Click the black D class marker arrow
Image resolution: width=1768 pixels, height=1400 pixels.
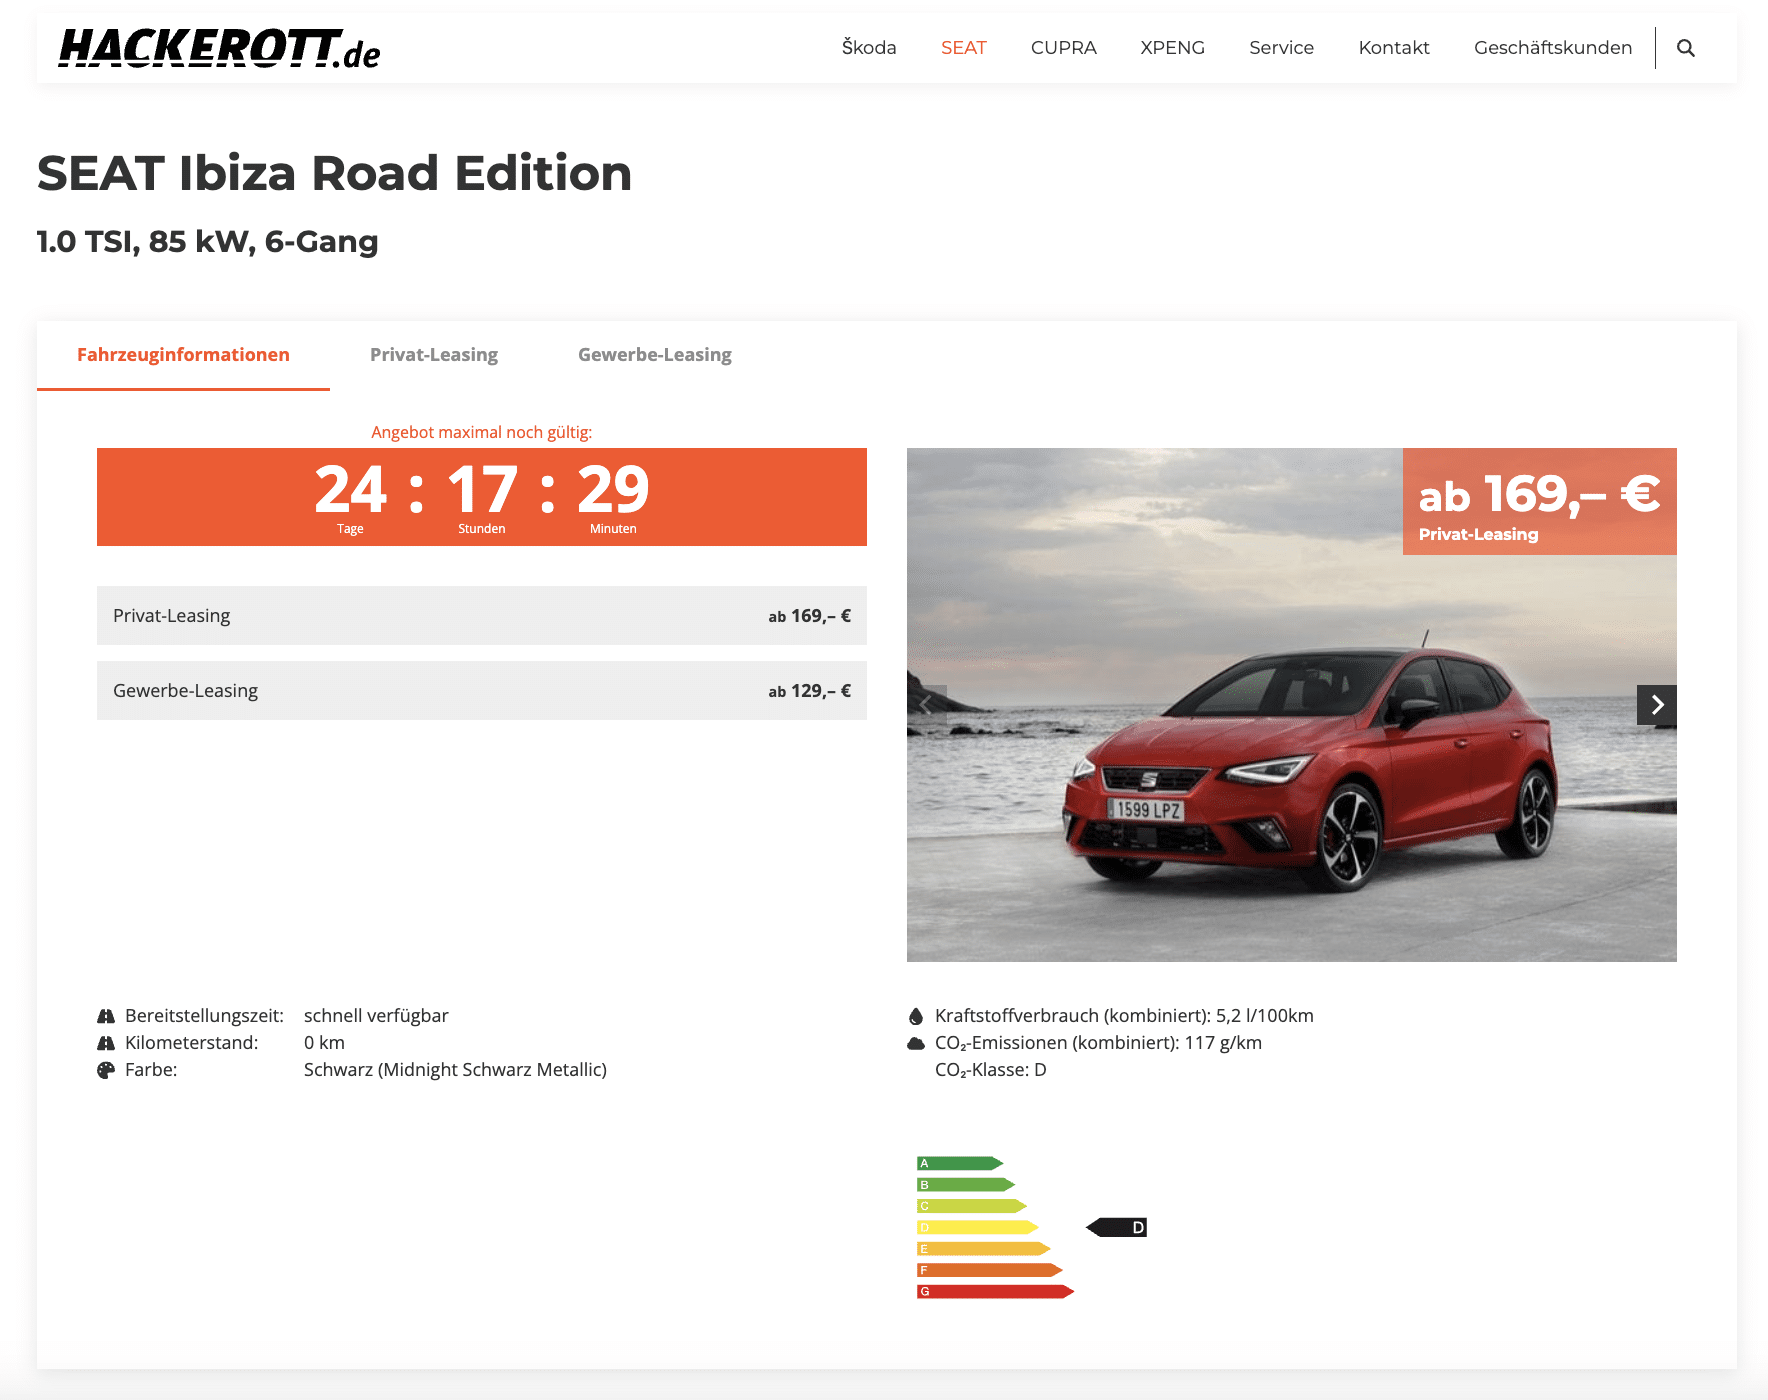click(1116, 1227)
